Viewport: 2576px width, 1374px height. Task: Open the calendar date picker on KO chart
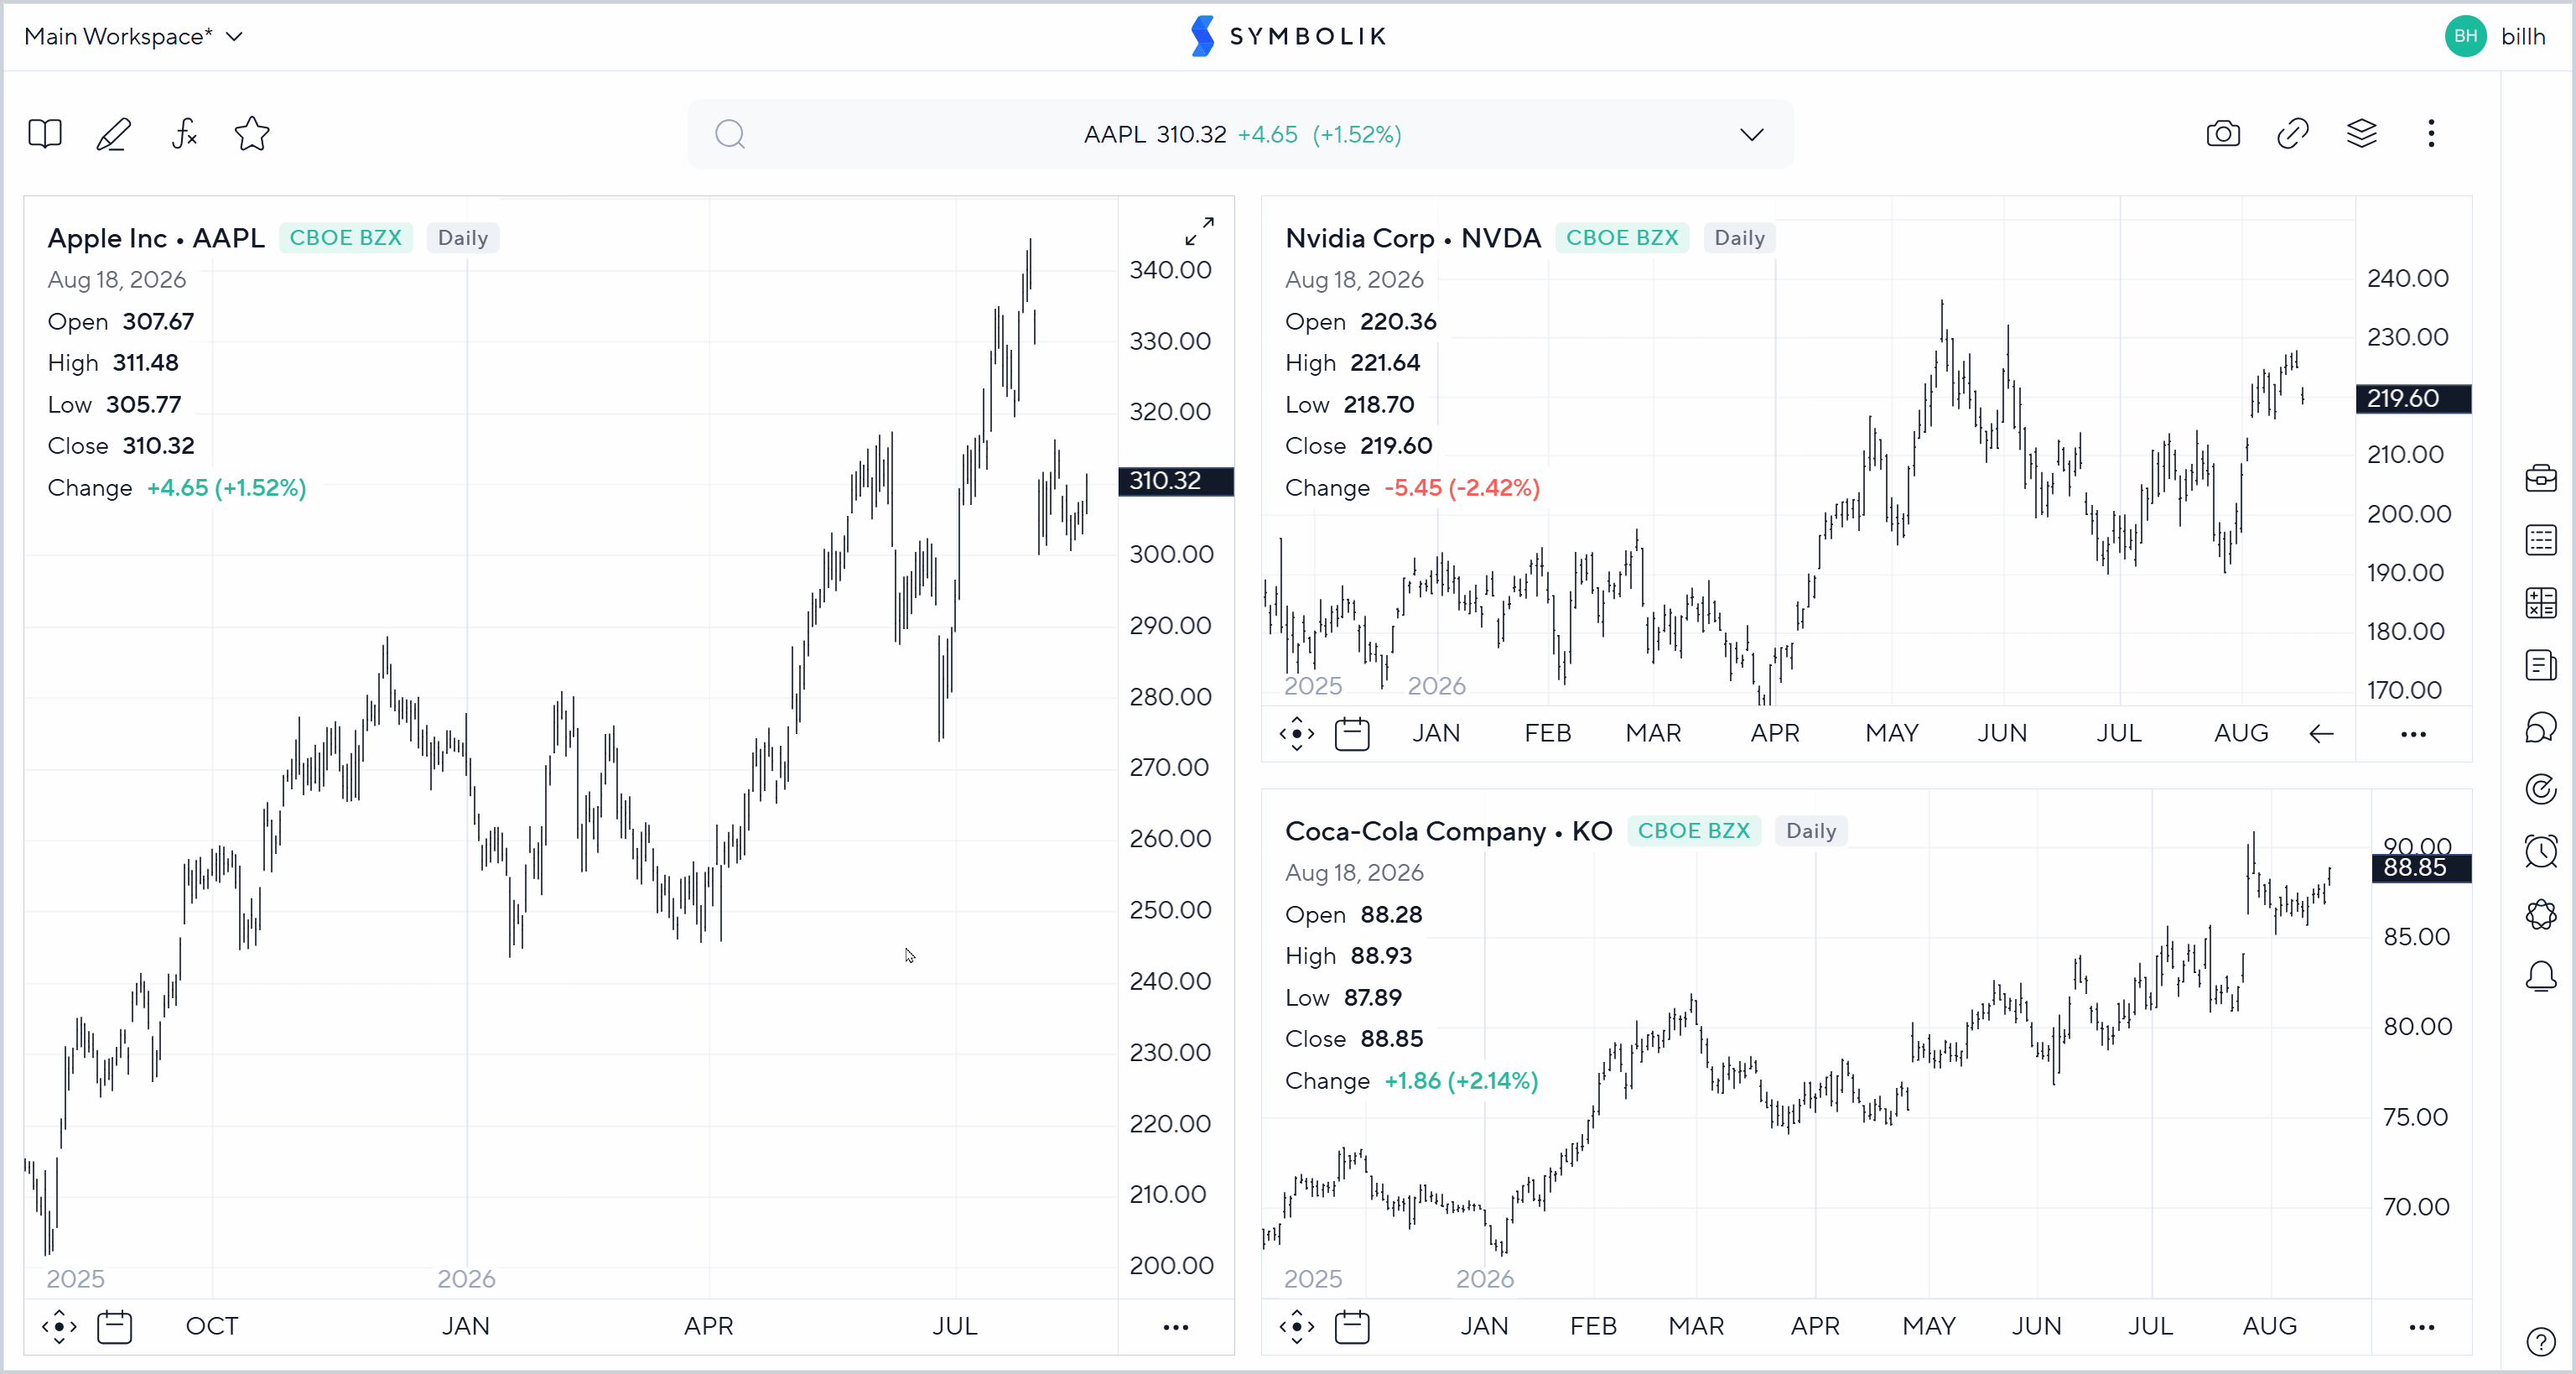click(x=1352, y=1327)
